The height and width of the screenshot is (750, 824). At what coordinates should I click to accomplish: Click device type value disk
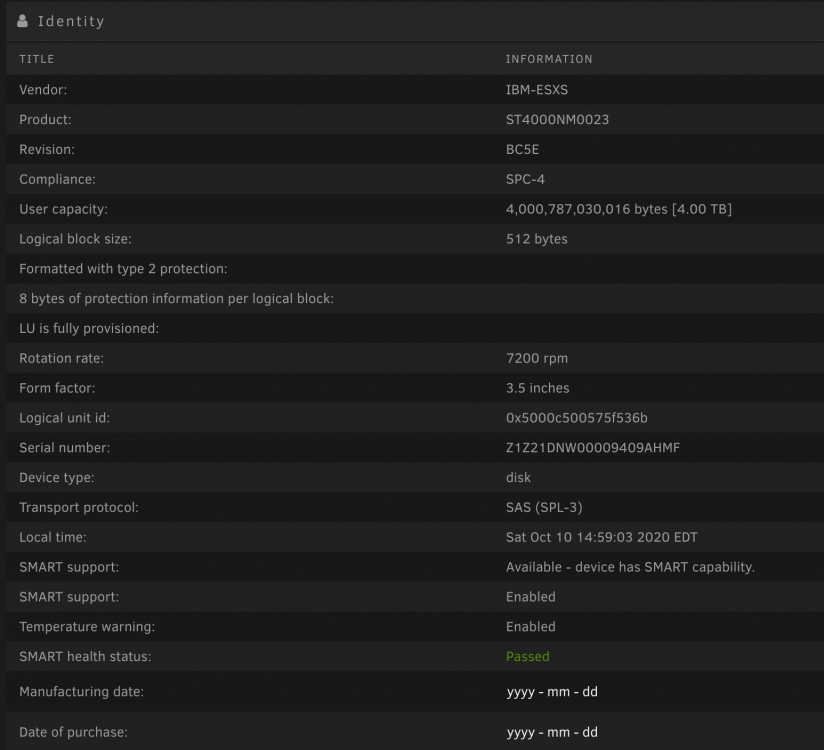(518, 478)
